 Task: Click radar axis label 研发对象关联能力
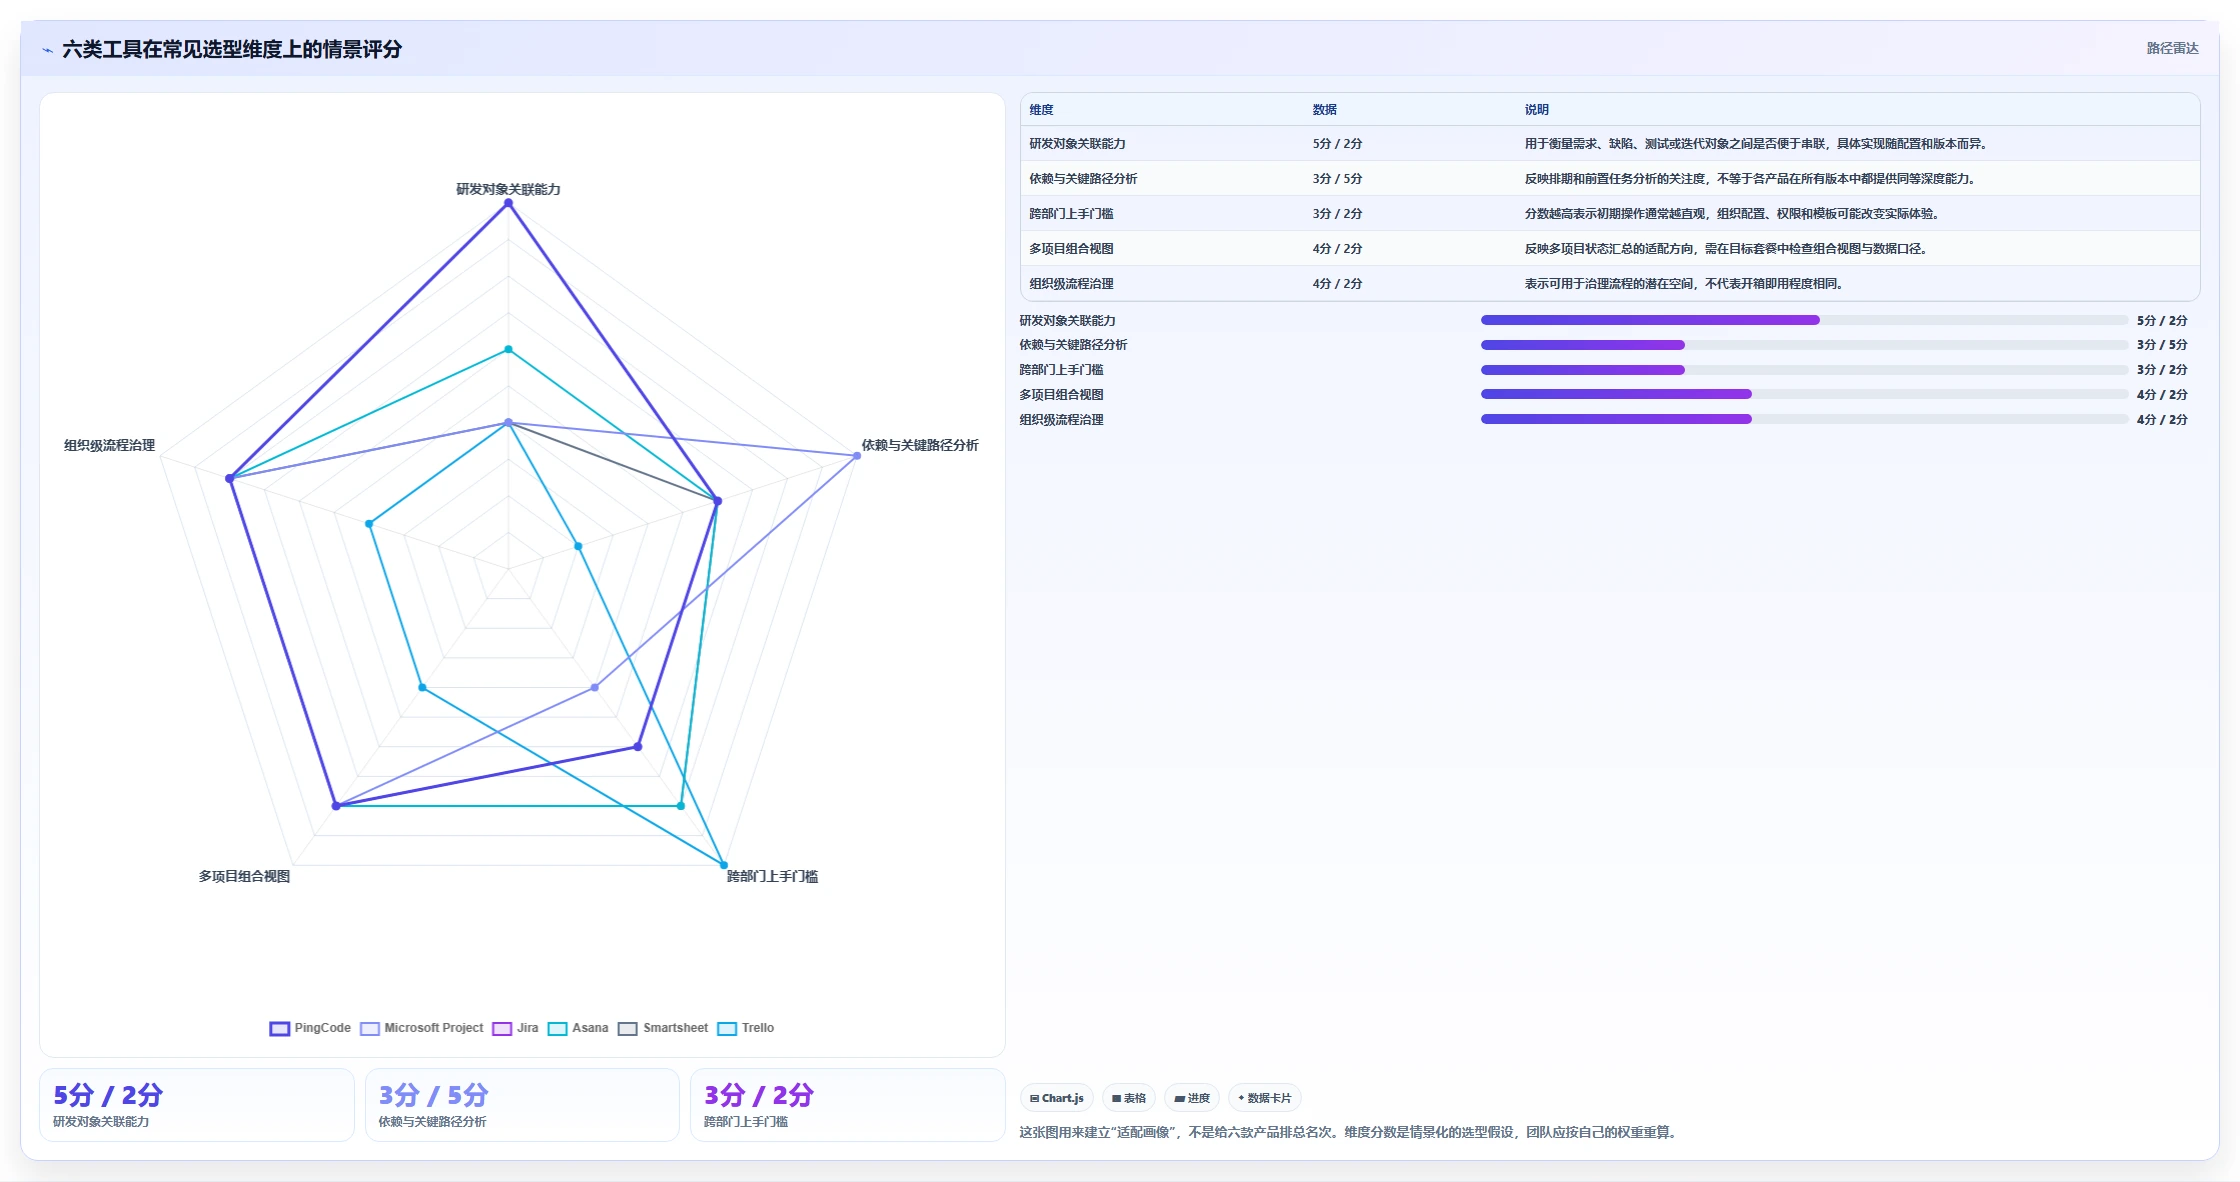(508, 189)
